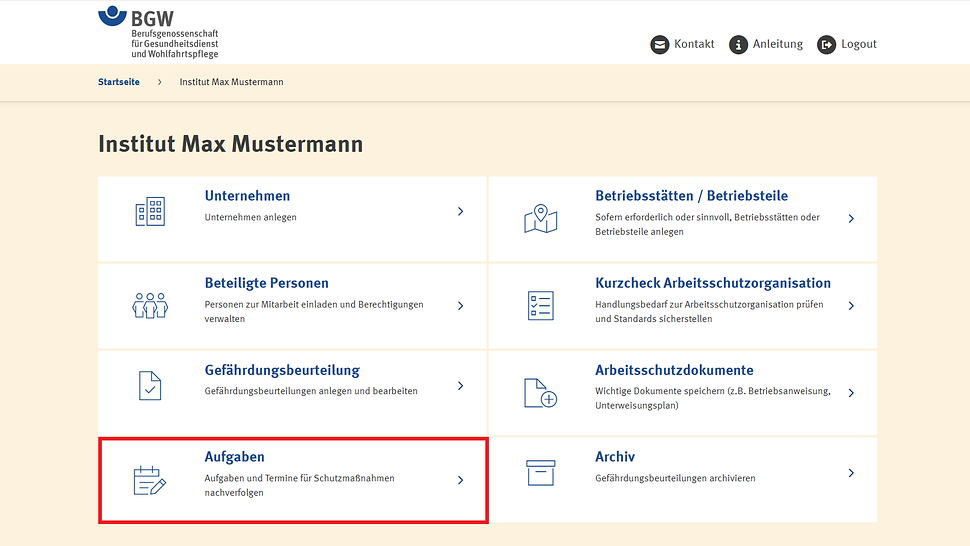Click the building icon for Unternehmen
The height and width of the screenshot is (546, 970).
(150, 212)
